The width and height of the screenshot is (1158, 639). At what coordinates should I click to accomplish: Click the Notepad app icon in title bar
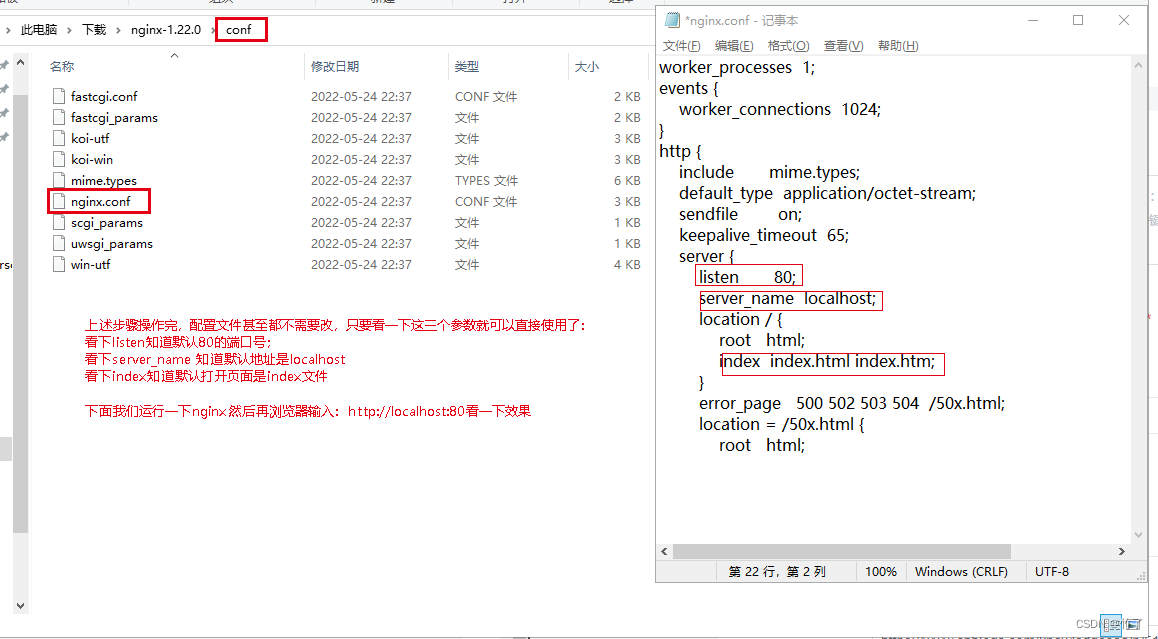[672, 20]
